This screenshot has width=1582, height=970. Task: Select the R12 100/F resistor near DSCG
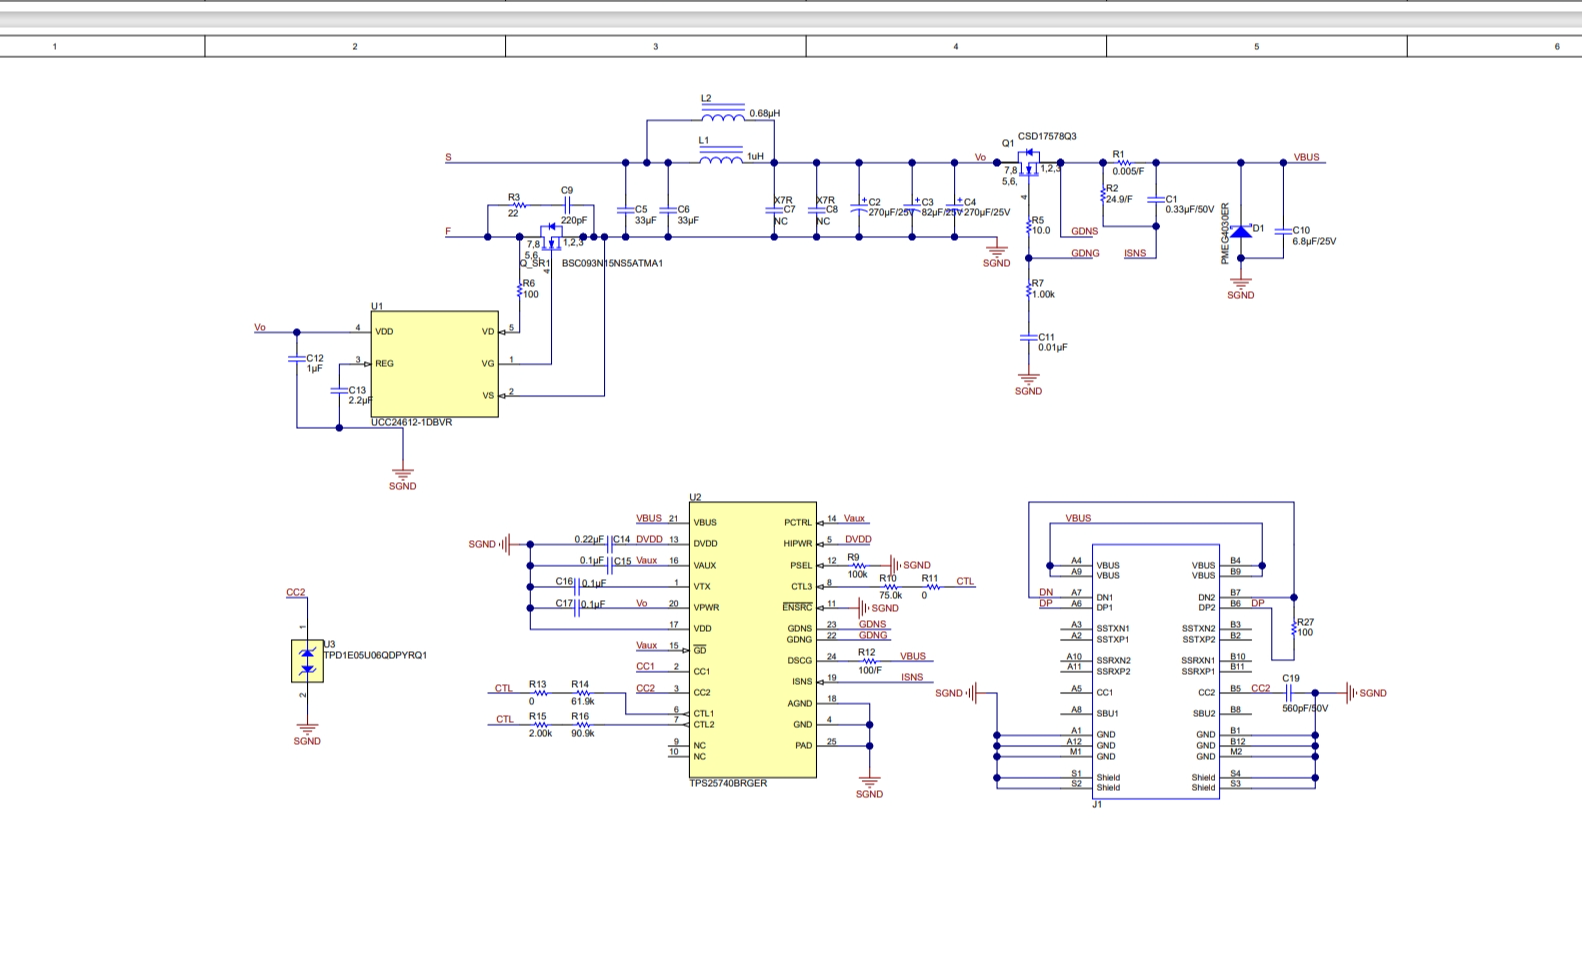pos(869,661)
